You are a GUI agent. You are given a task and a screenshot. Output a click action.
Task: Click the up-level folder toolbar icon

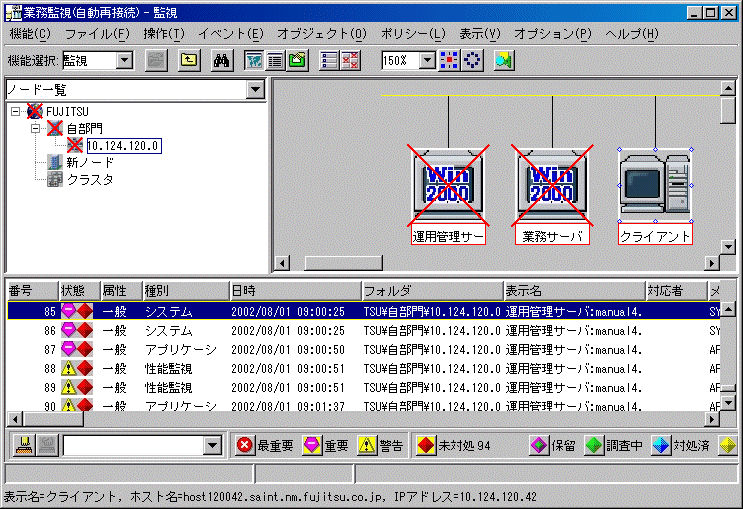point(189,61)
